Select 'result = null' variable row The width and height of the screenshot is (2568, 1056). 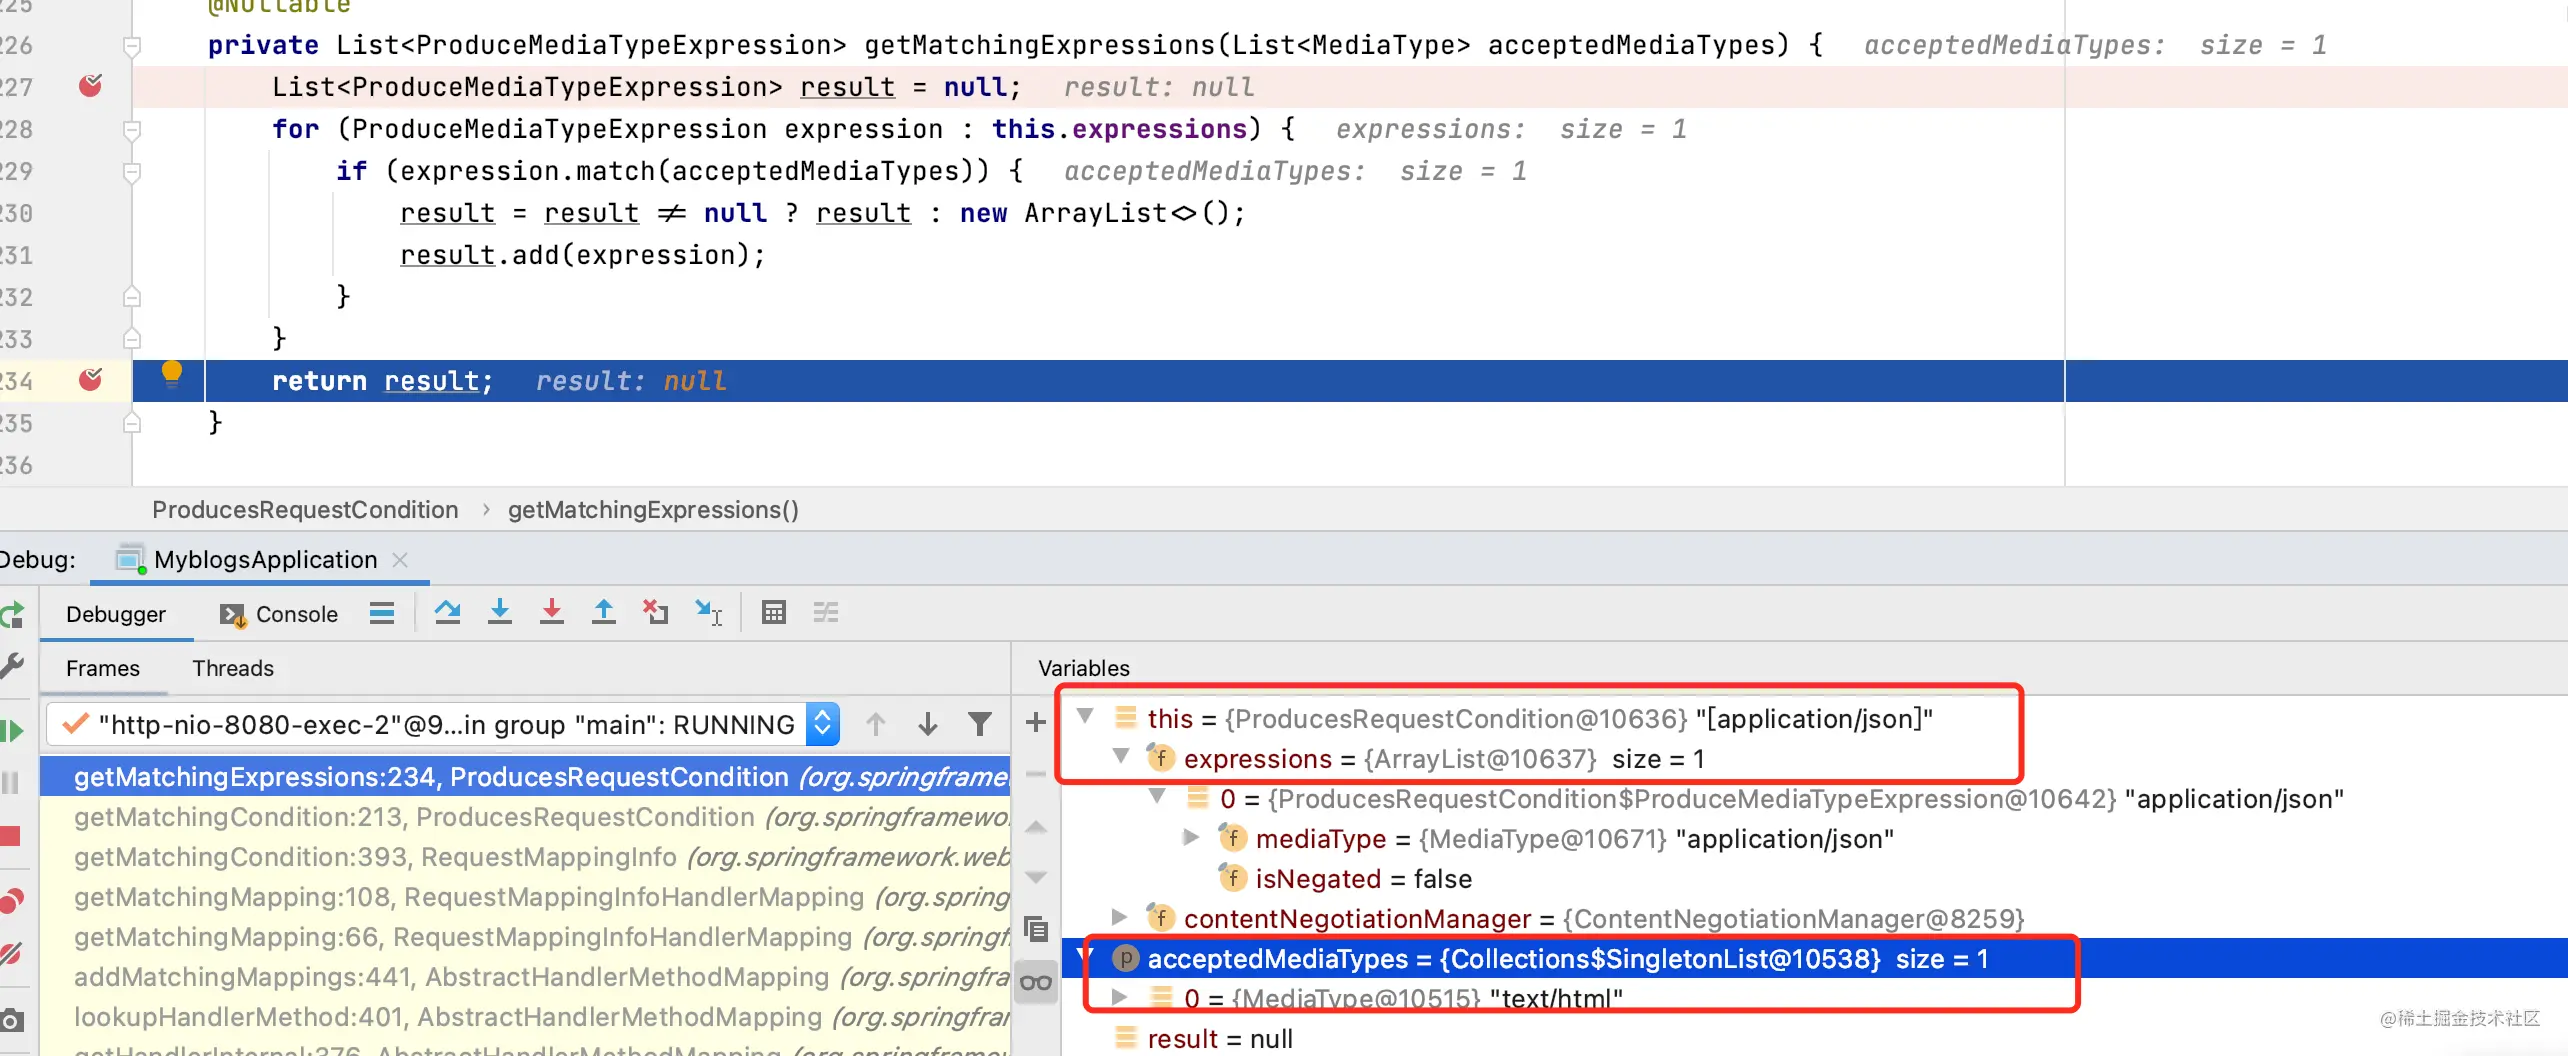[x=1814, y=1038]
